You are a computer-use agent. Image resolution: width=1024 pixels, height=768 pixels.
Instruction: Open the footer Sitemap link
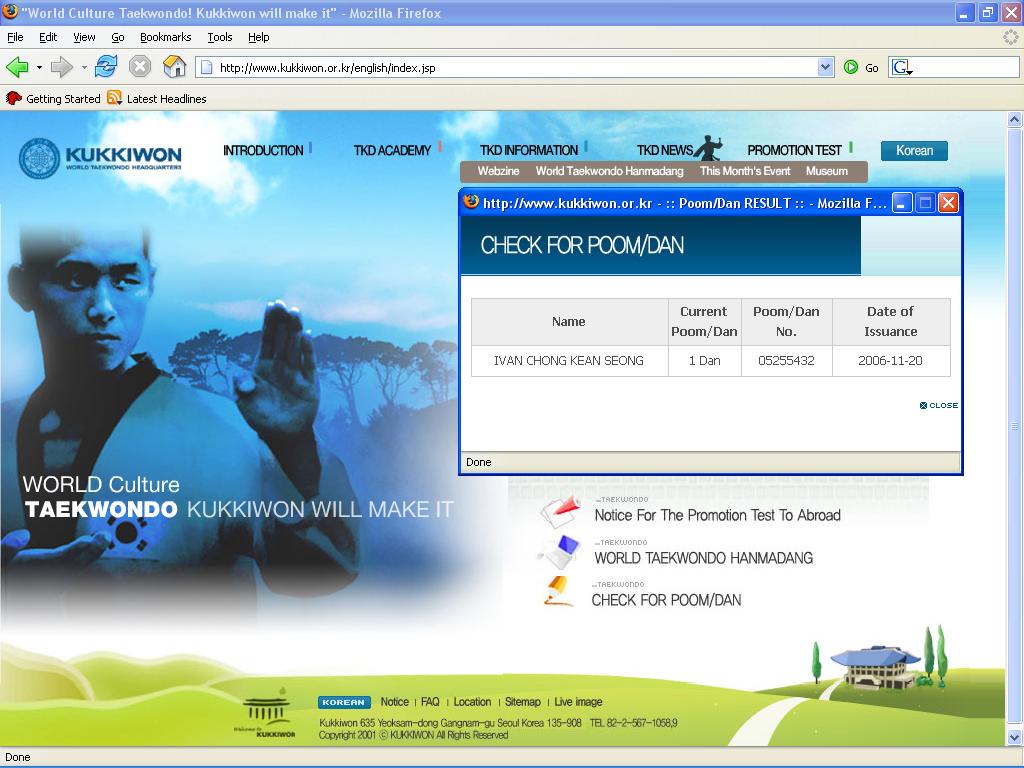522,701
